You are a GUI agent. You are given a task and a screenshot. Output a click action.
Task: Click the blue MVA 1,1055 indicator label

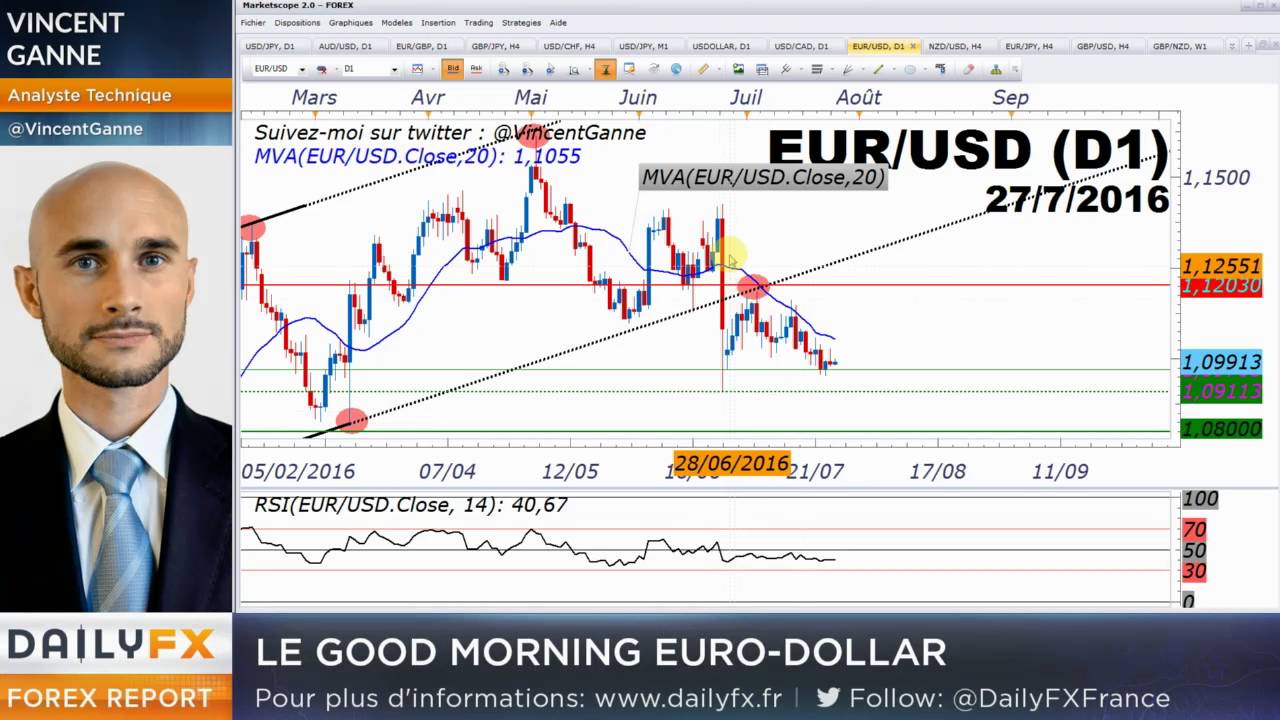point(417,156)
